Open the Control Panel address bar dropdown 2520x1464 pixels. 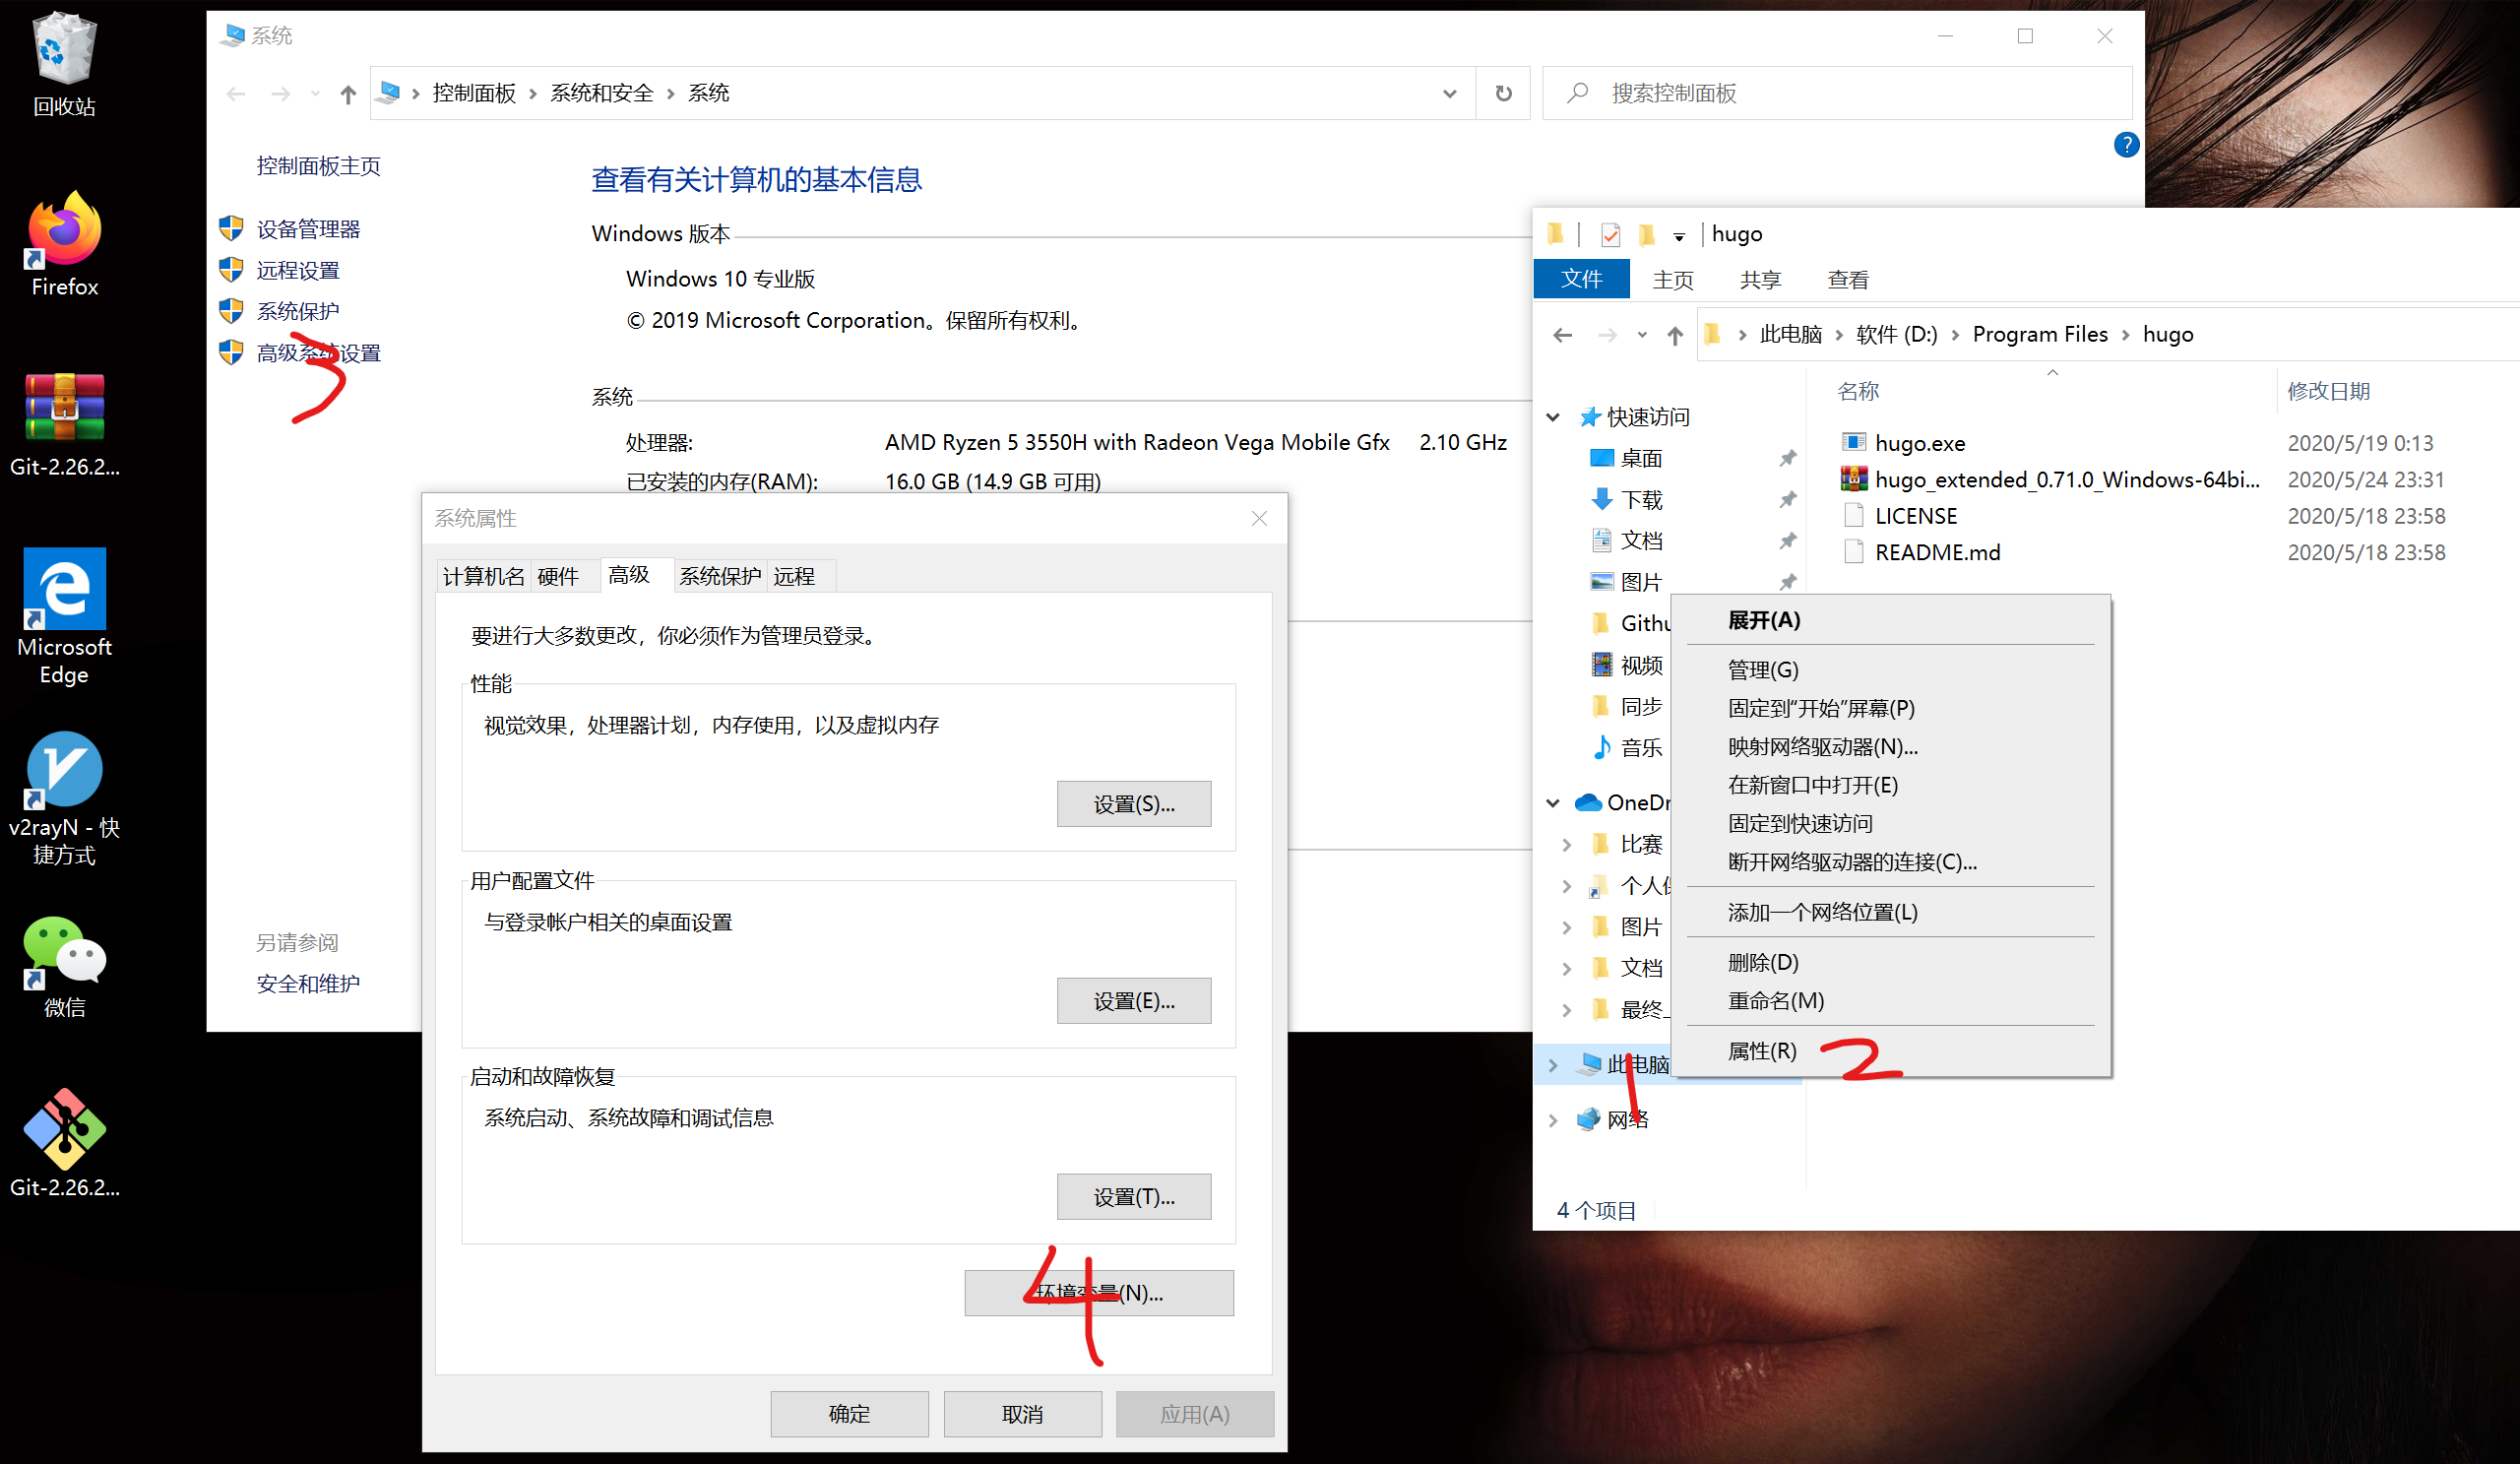(x=1448, y=93)
